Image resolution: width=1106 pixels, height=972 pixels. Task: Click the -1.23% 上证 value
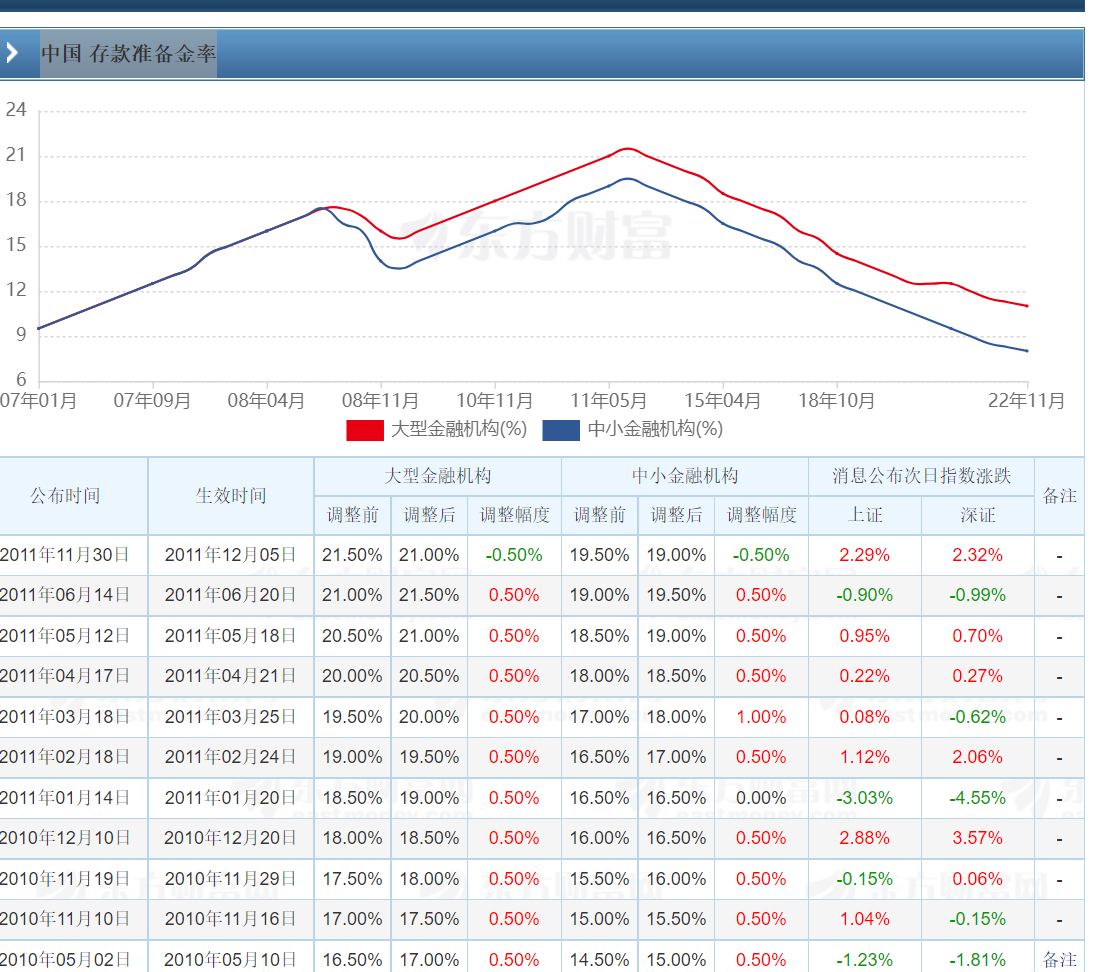point(865,960)
